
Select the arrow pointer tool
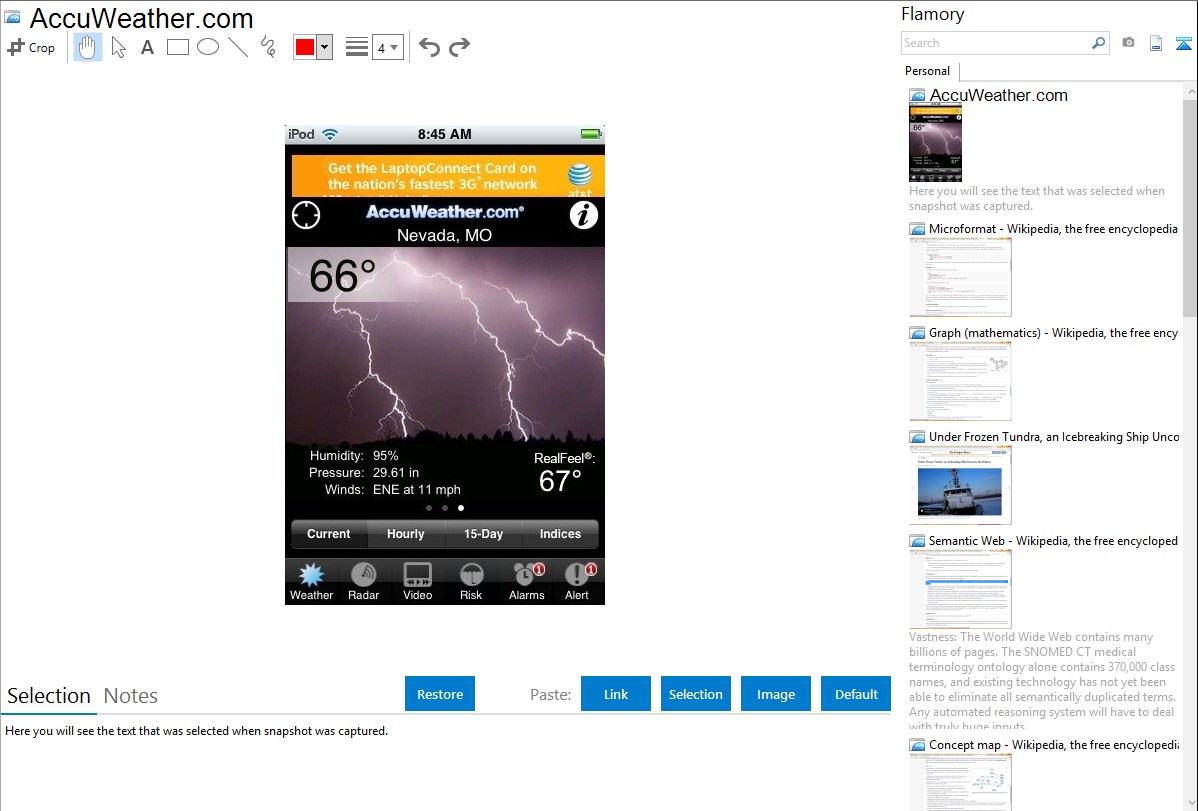coord(118,47)
